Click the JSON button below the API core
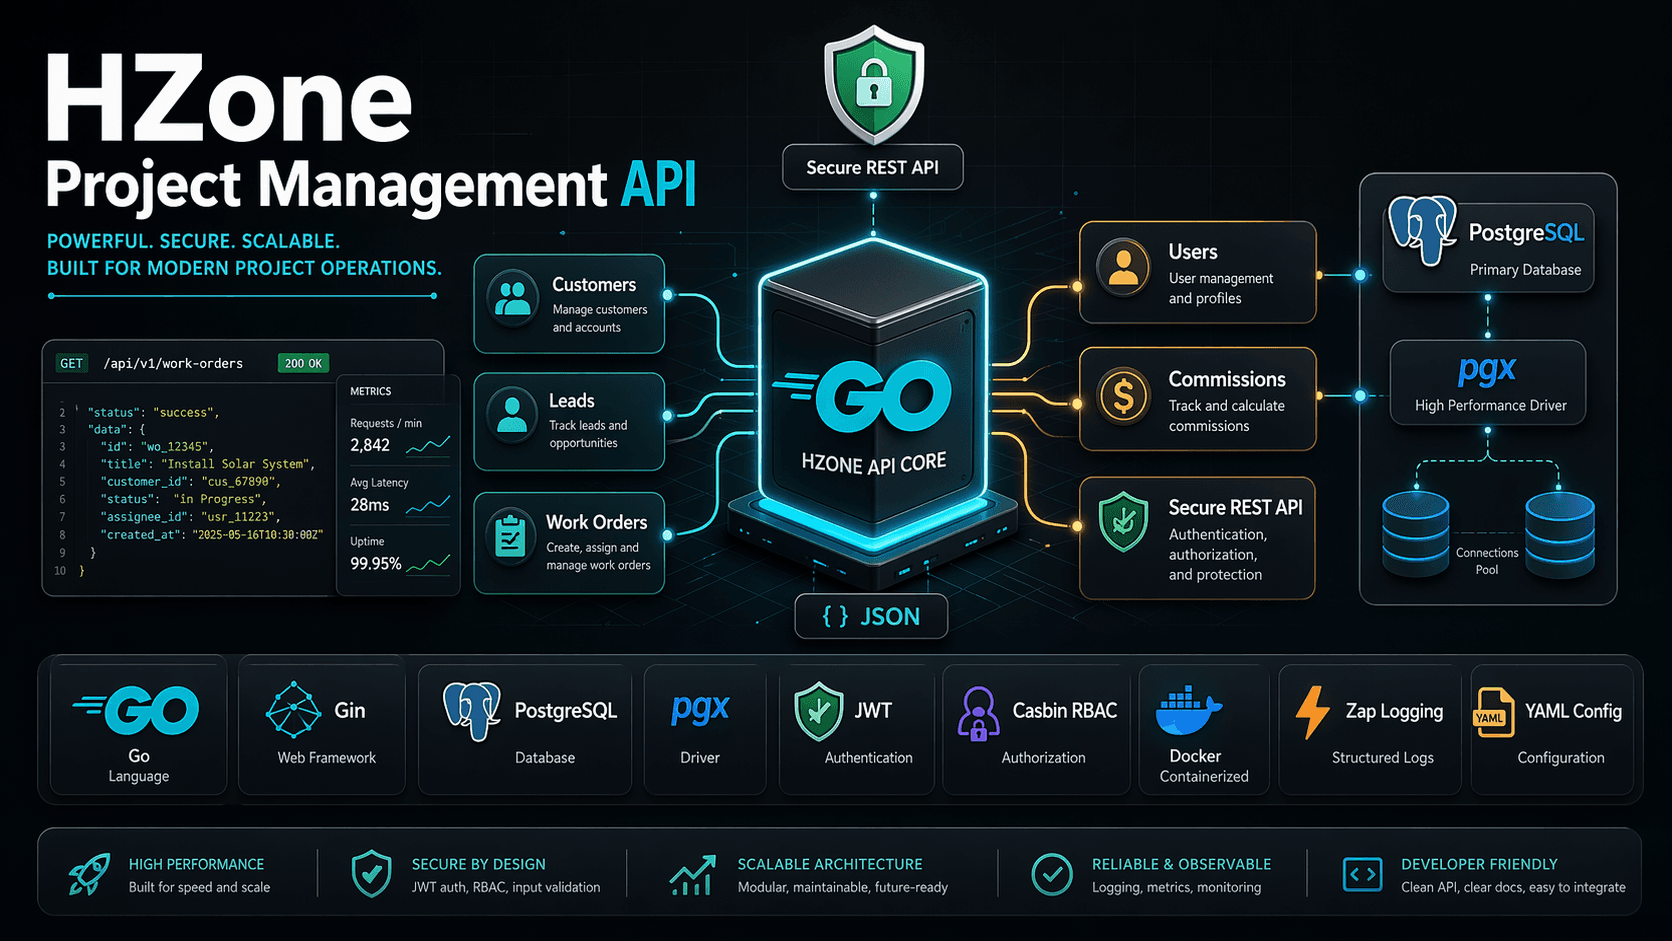The width and height of the screenshot is (1672, 941). pyautogui.click(x=870, y=617)
